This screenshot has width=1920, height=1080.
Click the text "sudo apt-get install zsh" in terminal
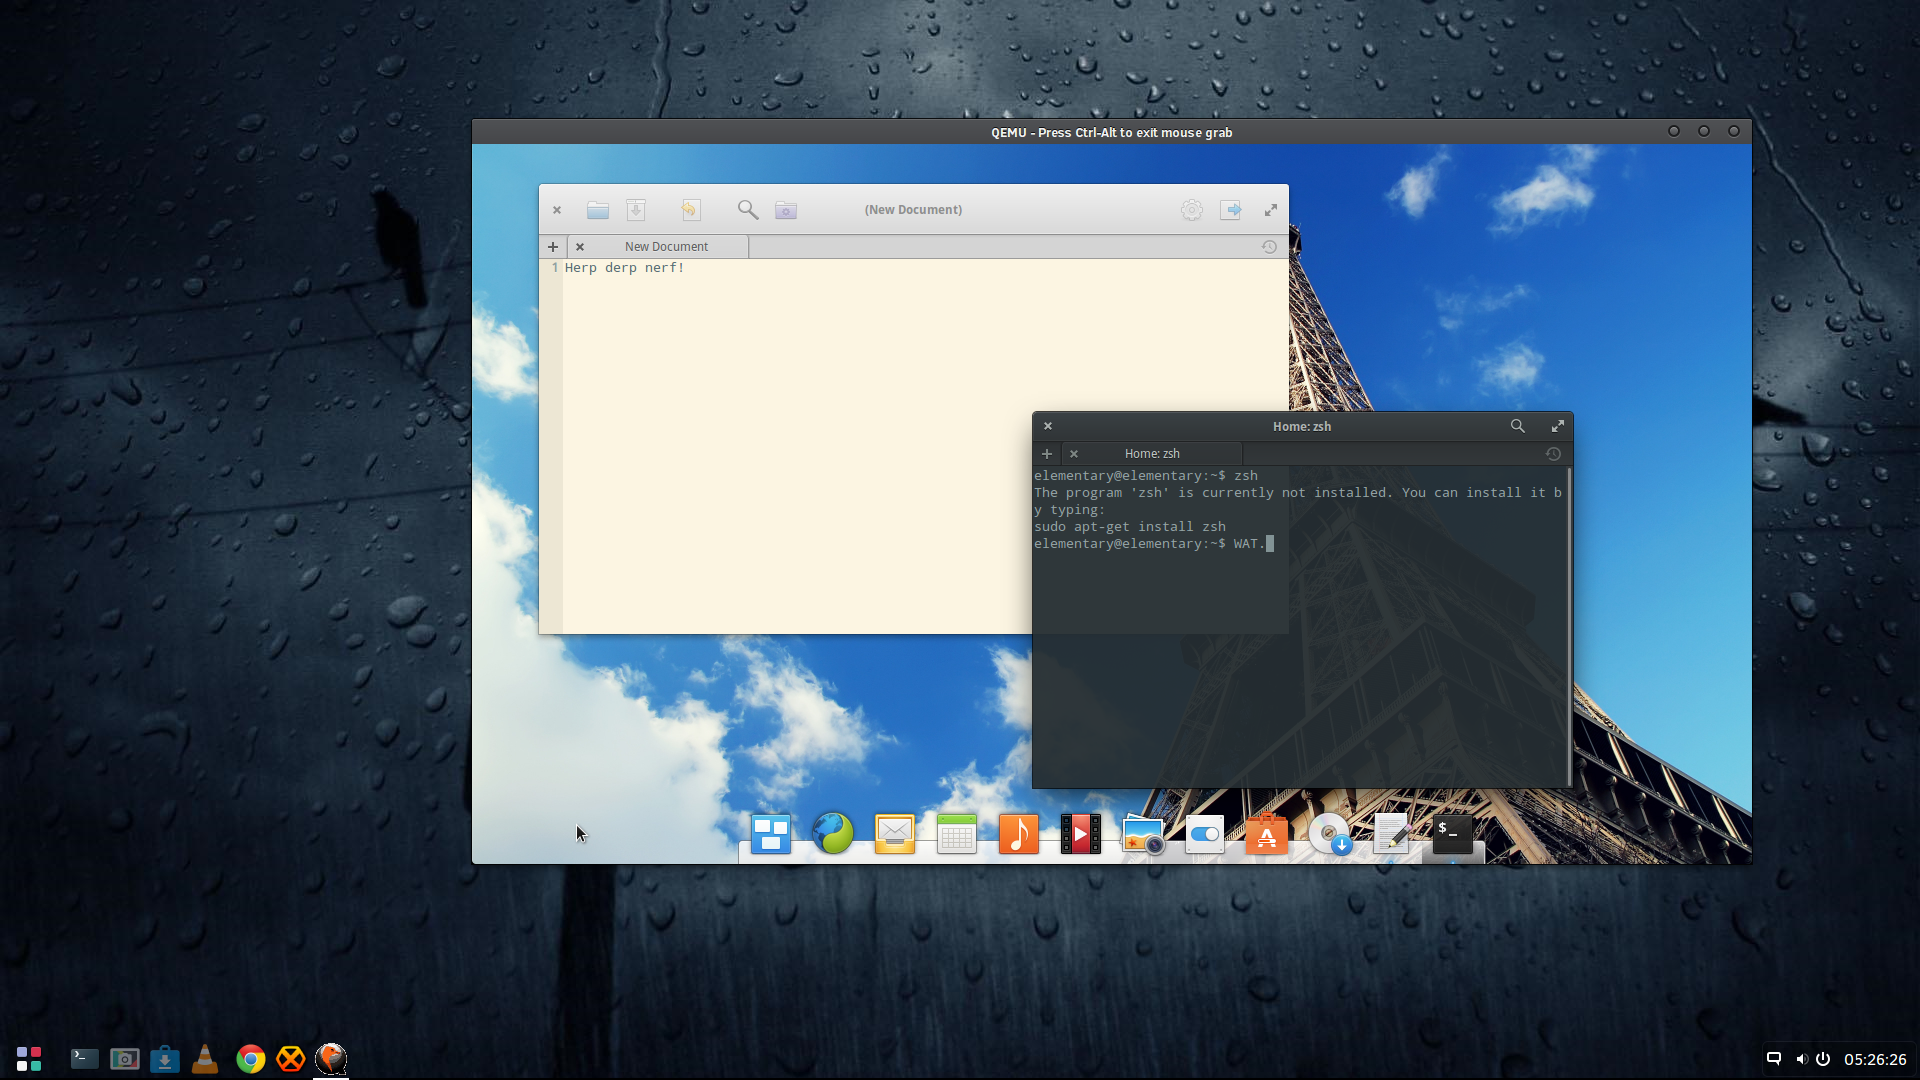pos(1130,527)
